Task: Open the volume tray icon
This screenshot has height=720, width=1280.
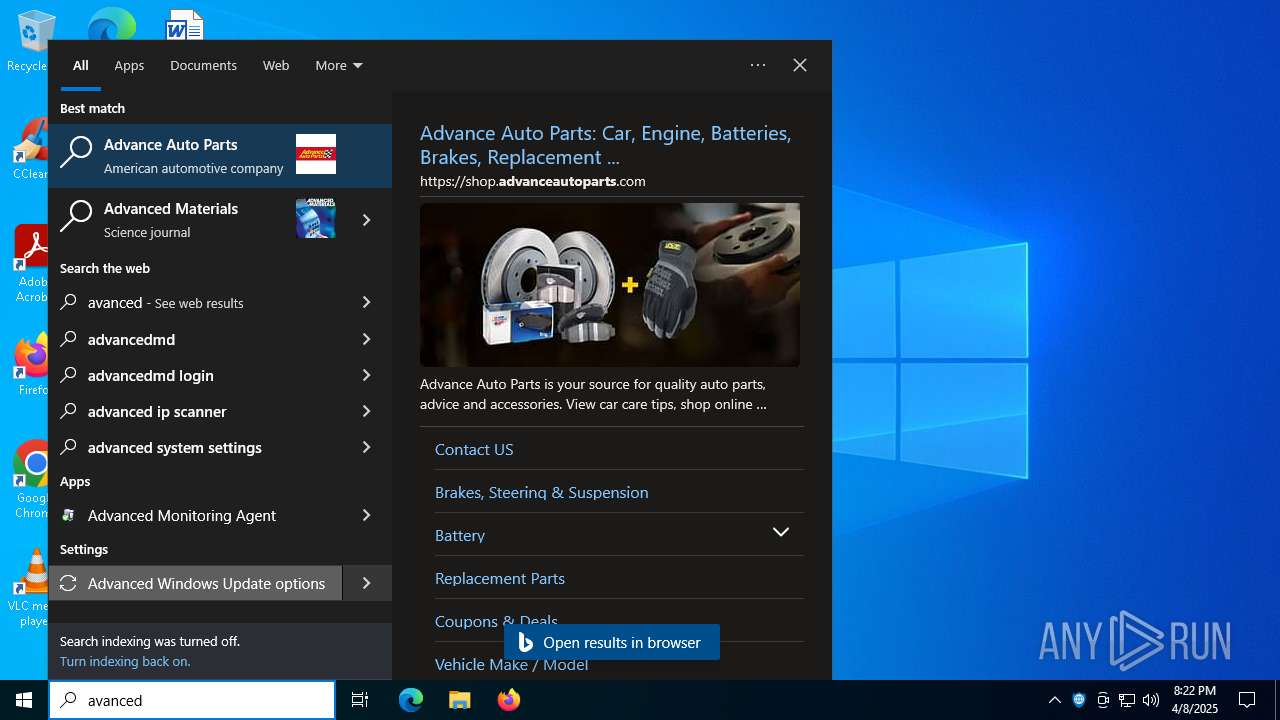Action: tap(1151, 700)
